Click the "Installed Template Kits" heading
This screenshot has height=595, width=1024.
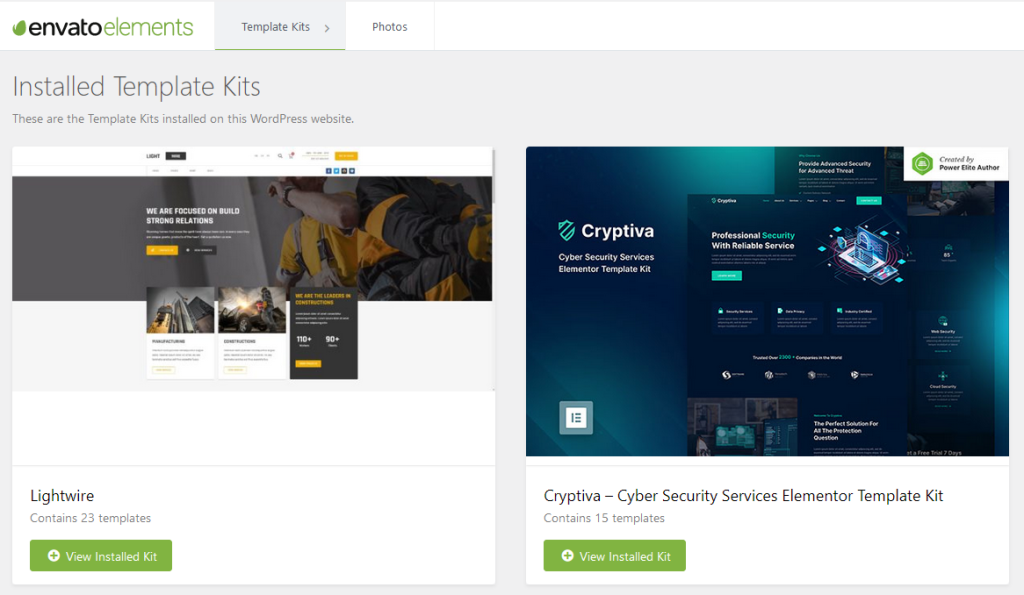coord(136,86)
